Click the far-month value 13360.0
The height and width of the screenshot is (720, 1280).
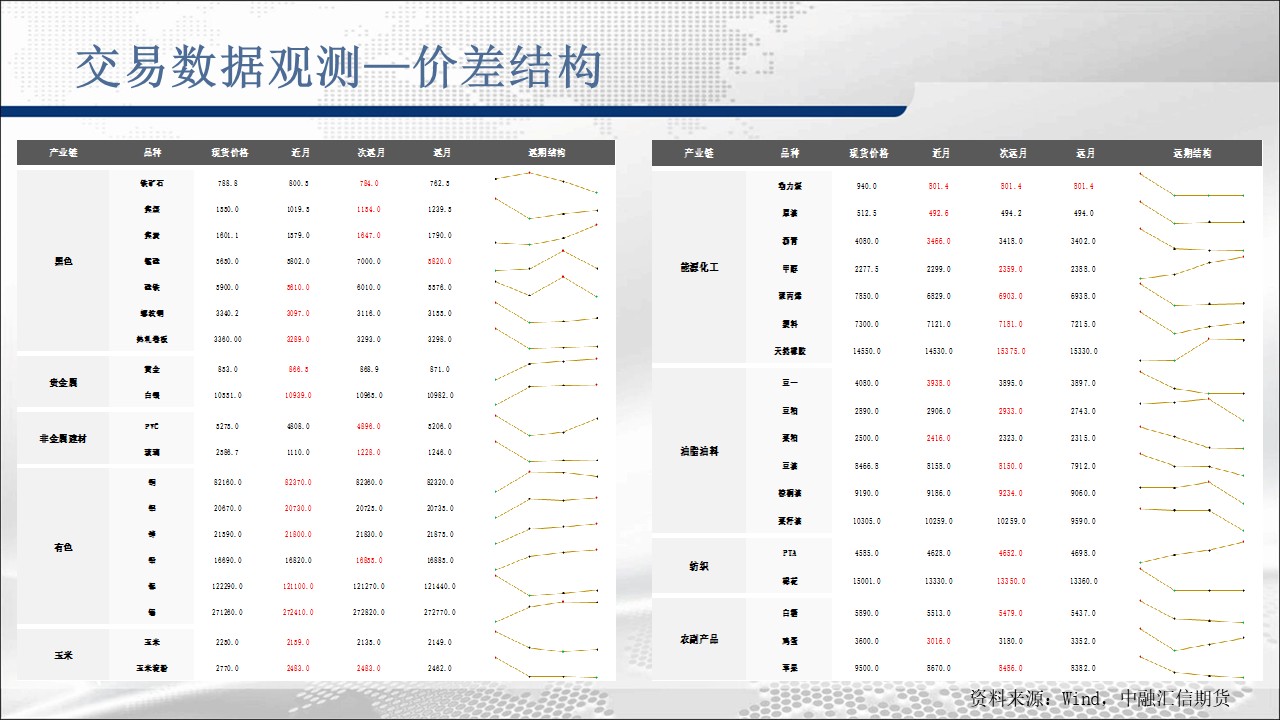pyautogui.click(x=1085, y=581)
